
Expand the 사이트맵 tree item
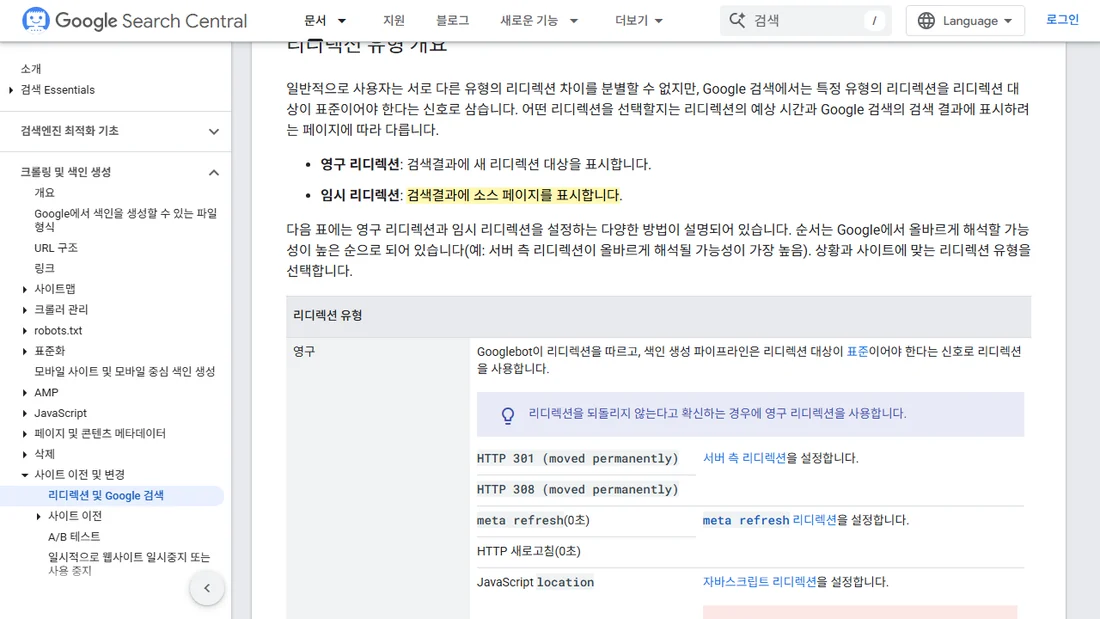[x=25, y=289]
